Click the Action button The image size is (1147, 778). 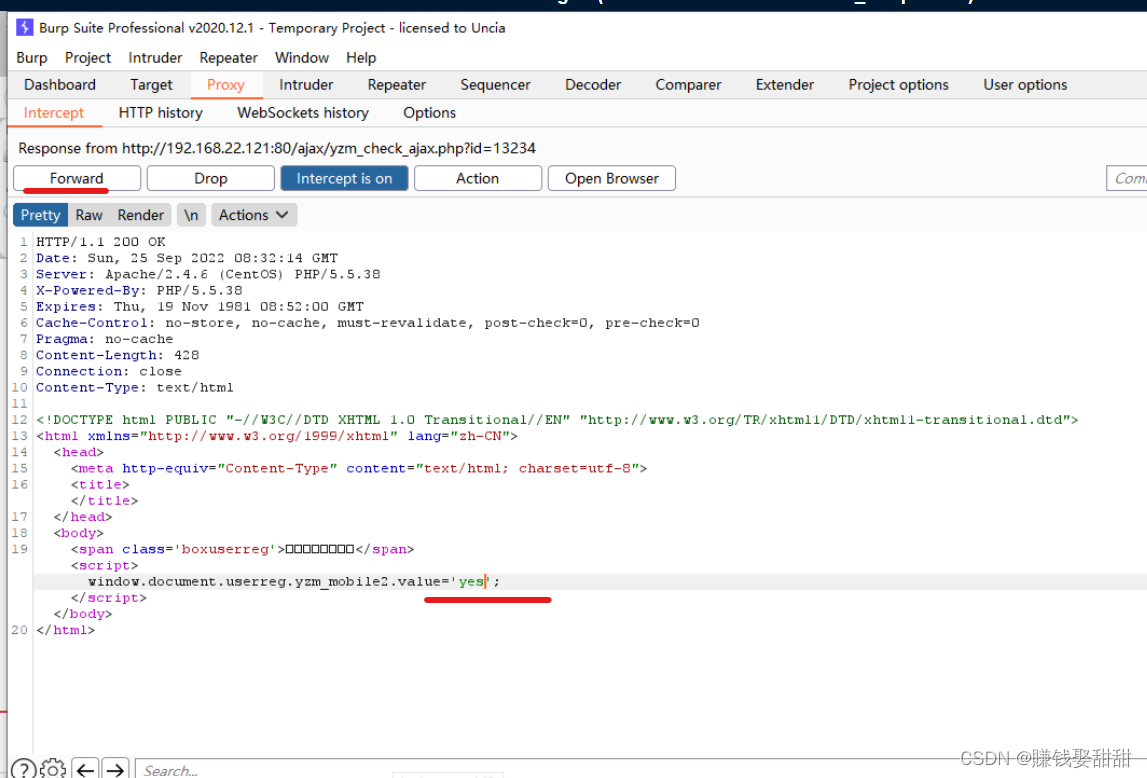pos(478,178)
